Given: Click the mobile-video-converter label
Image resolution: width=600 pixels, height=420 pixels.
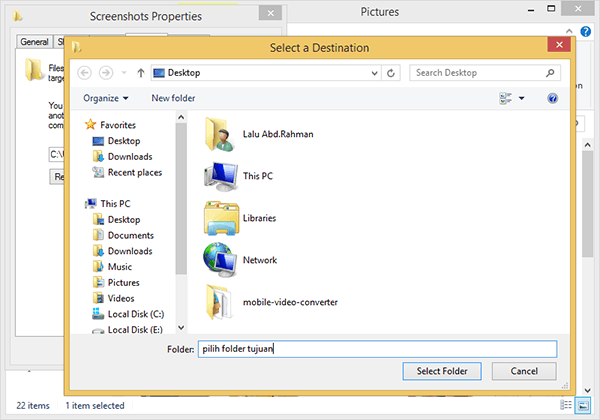Looking at the screenshot, I should point(290,302).
